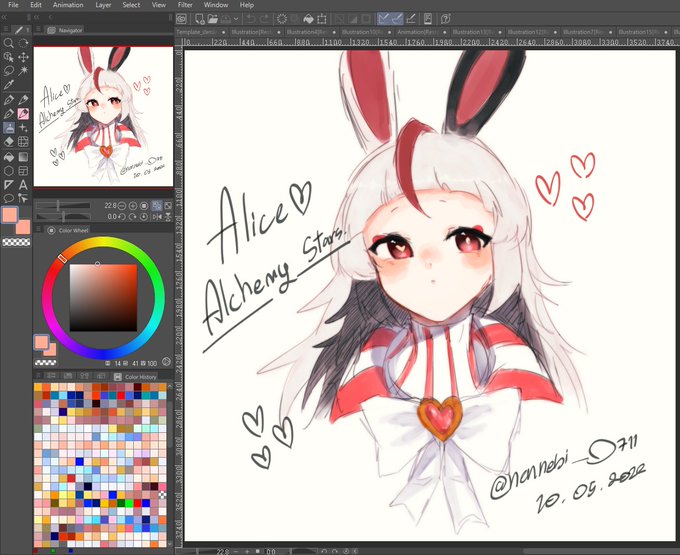Click the Redo arrow in toolbar
The width and height of the screenshot is (680, 555).
coord(264,19)
